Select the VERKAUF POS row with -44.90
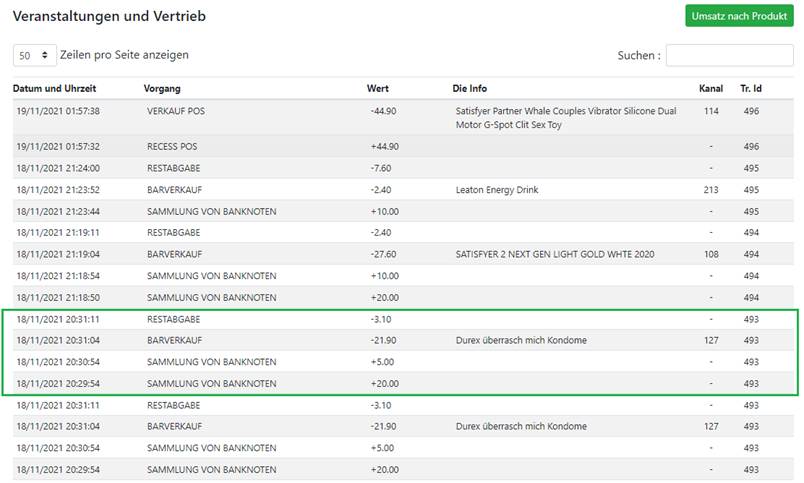 click(x=403, y=117)
